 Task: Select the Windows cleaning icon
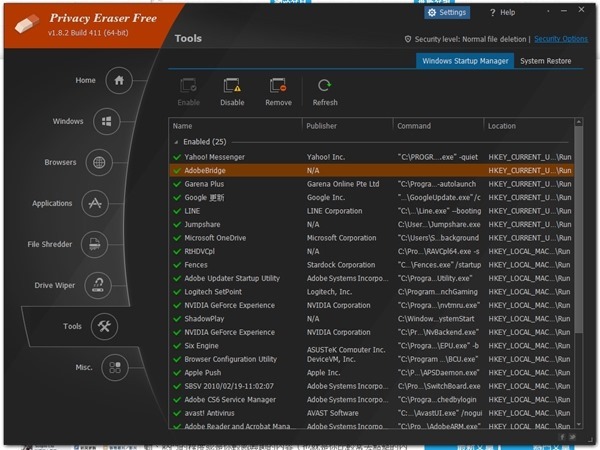[106, 122]
